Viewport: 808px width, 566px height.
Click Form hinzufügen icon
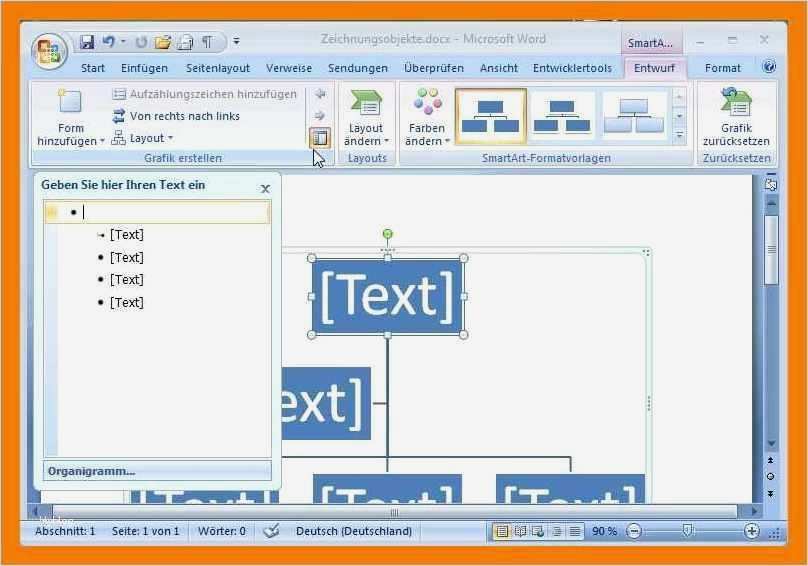[x=70, y=102]
